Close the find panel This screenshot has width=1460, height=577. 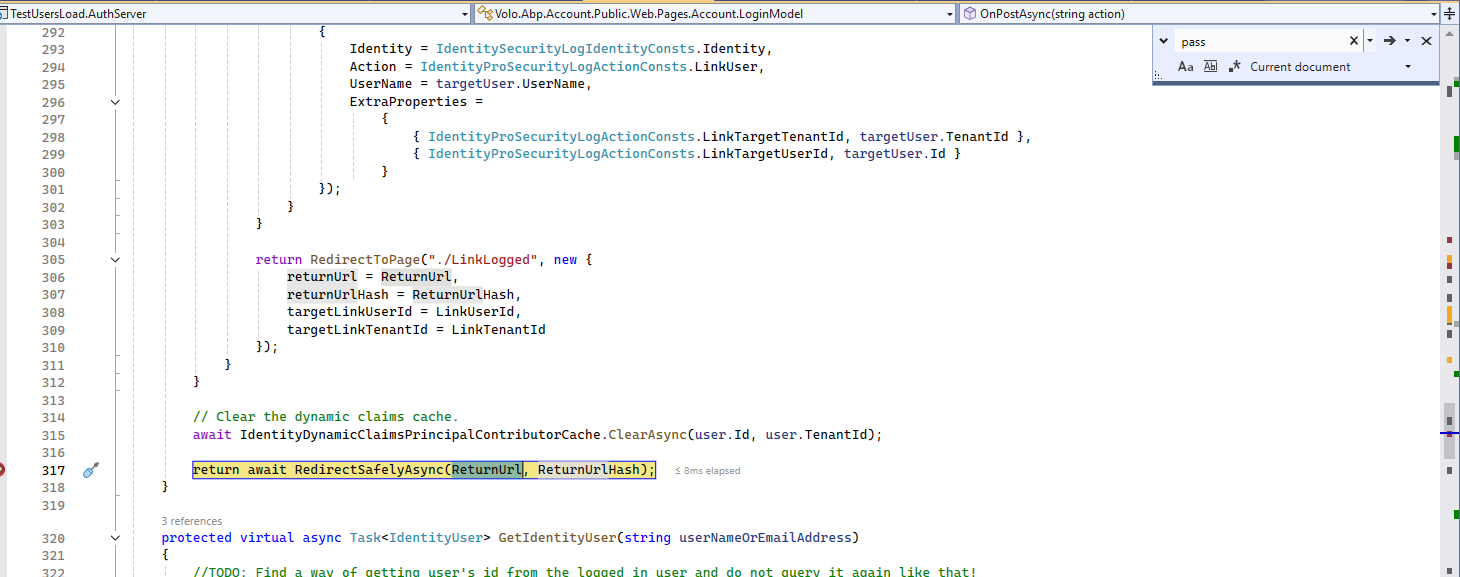1426,41
